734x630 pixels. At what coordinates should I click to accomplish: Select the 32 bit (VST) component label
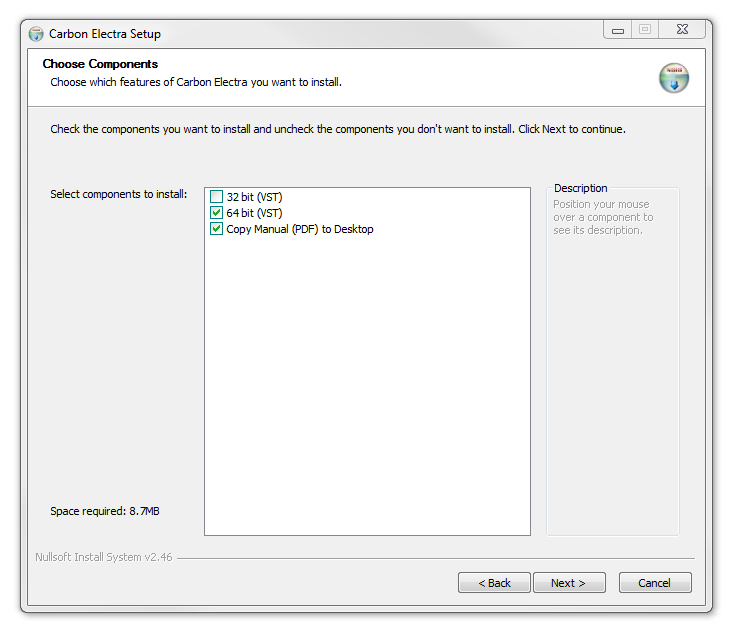254,197
